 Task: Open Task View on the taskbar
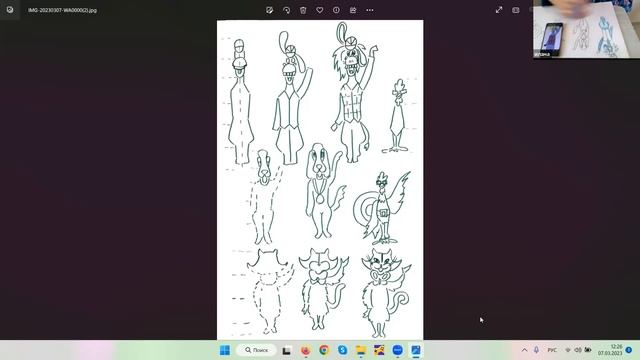[287, 350]
